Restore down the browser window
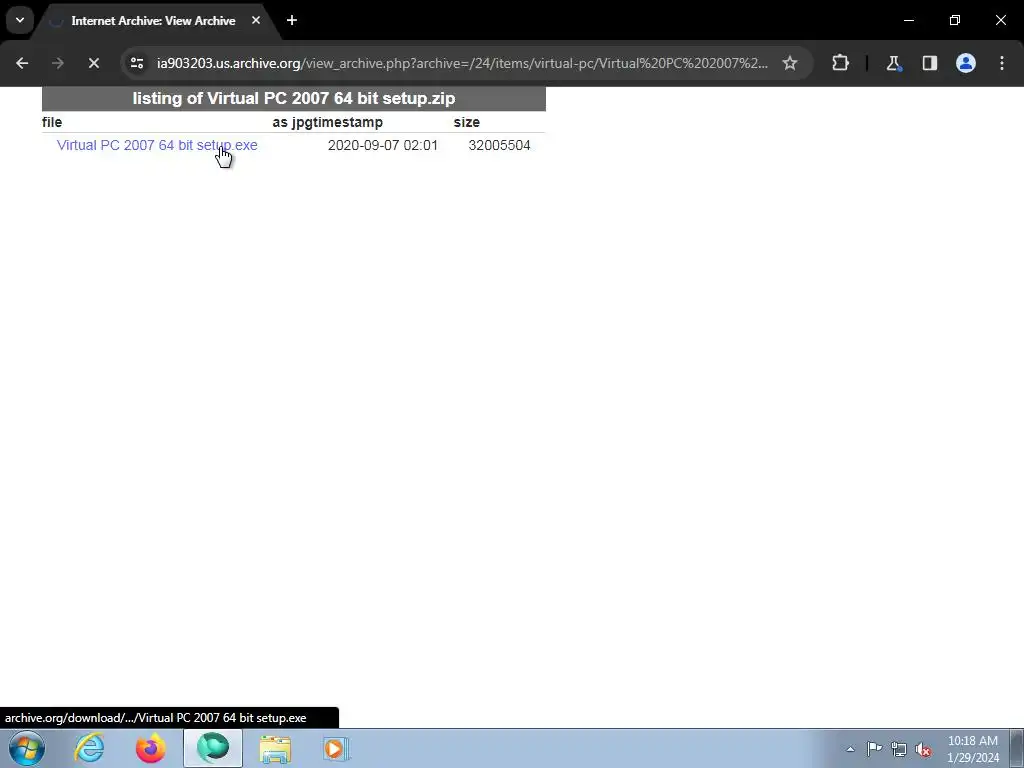 click(x=955, y=20)
